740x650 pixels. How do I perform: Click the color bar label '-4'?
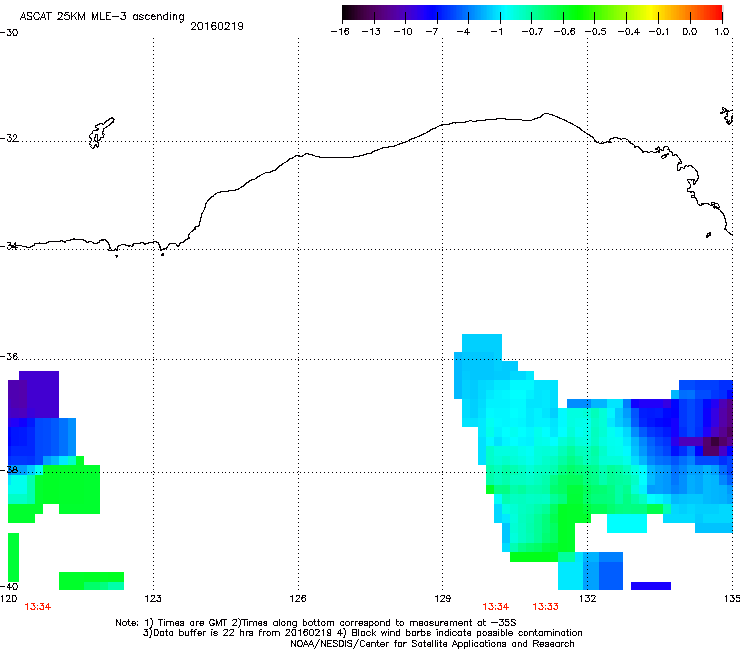(x=463, y=32)
